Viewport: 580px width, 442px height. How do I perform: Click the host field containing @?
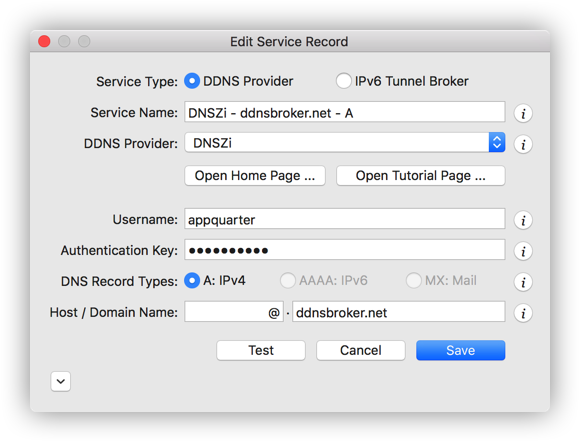click(x=234, y=312)
